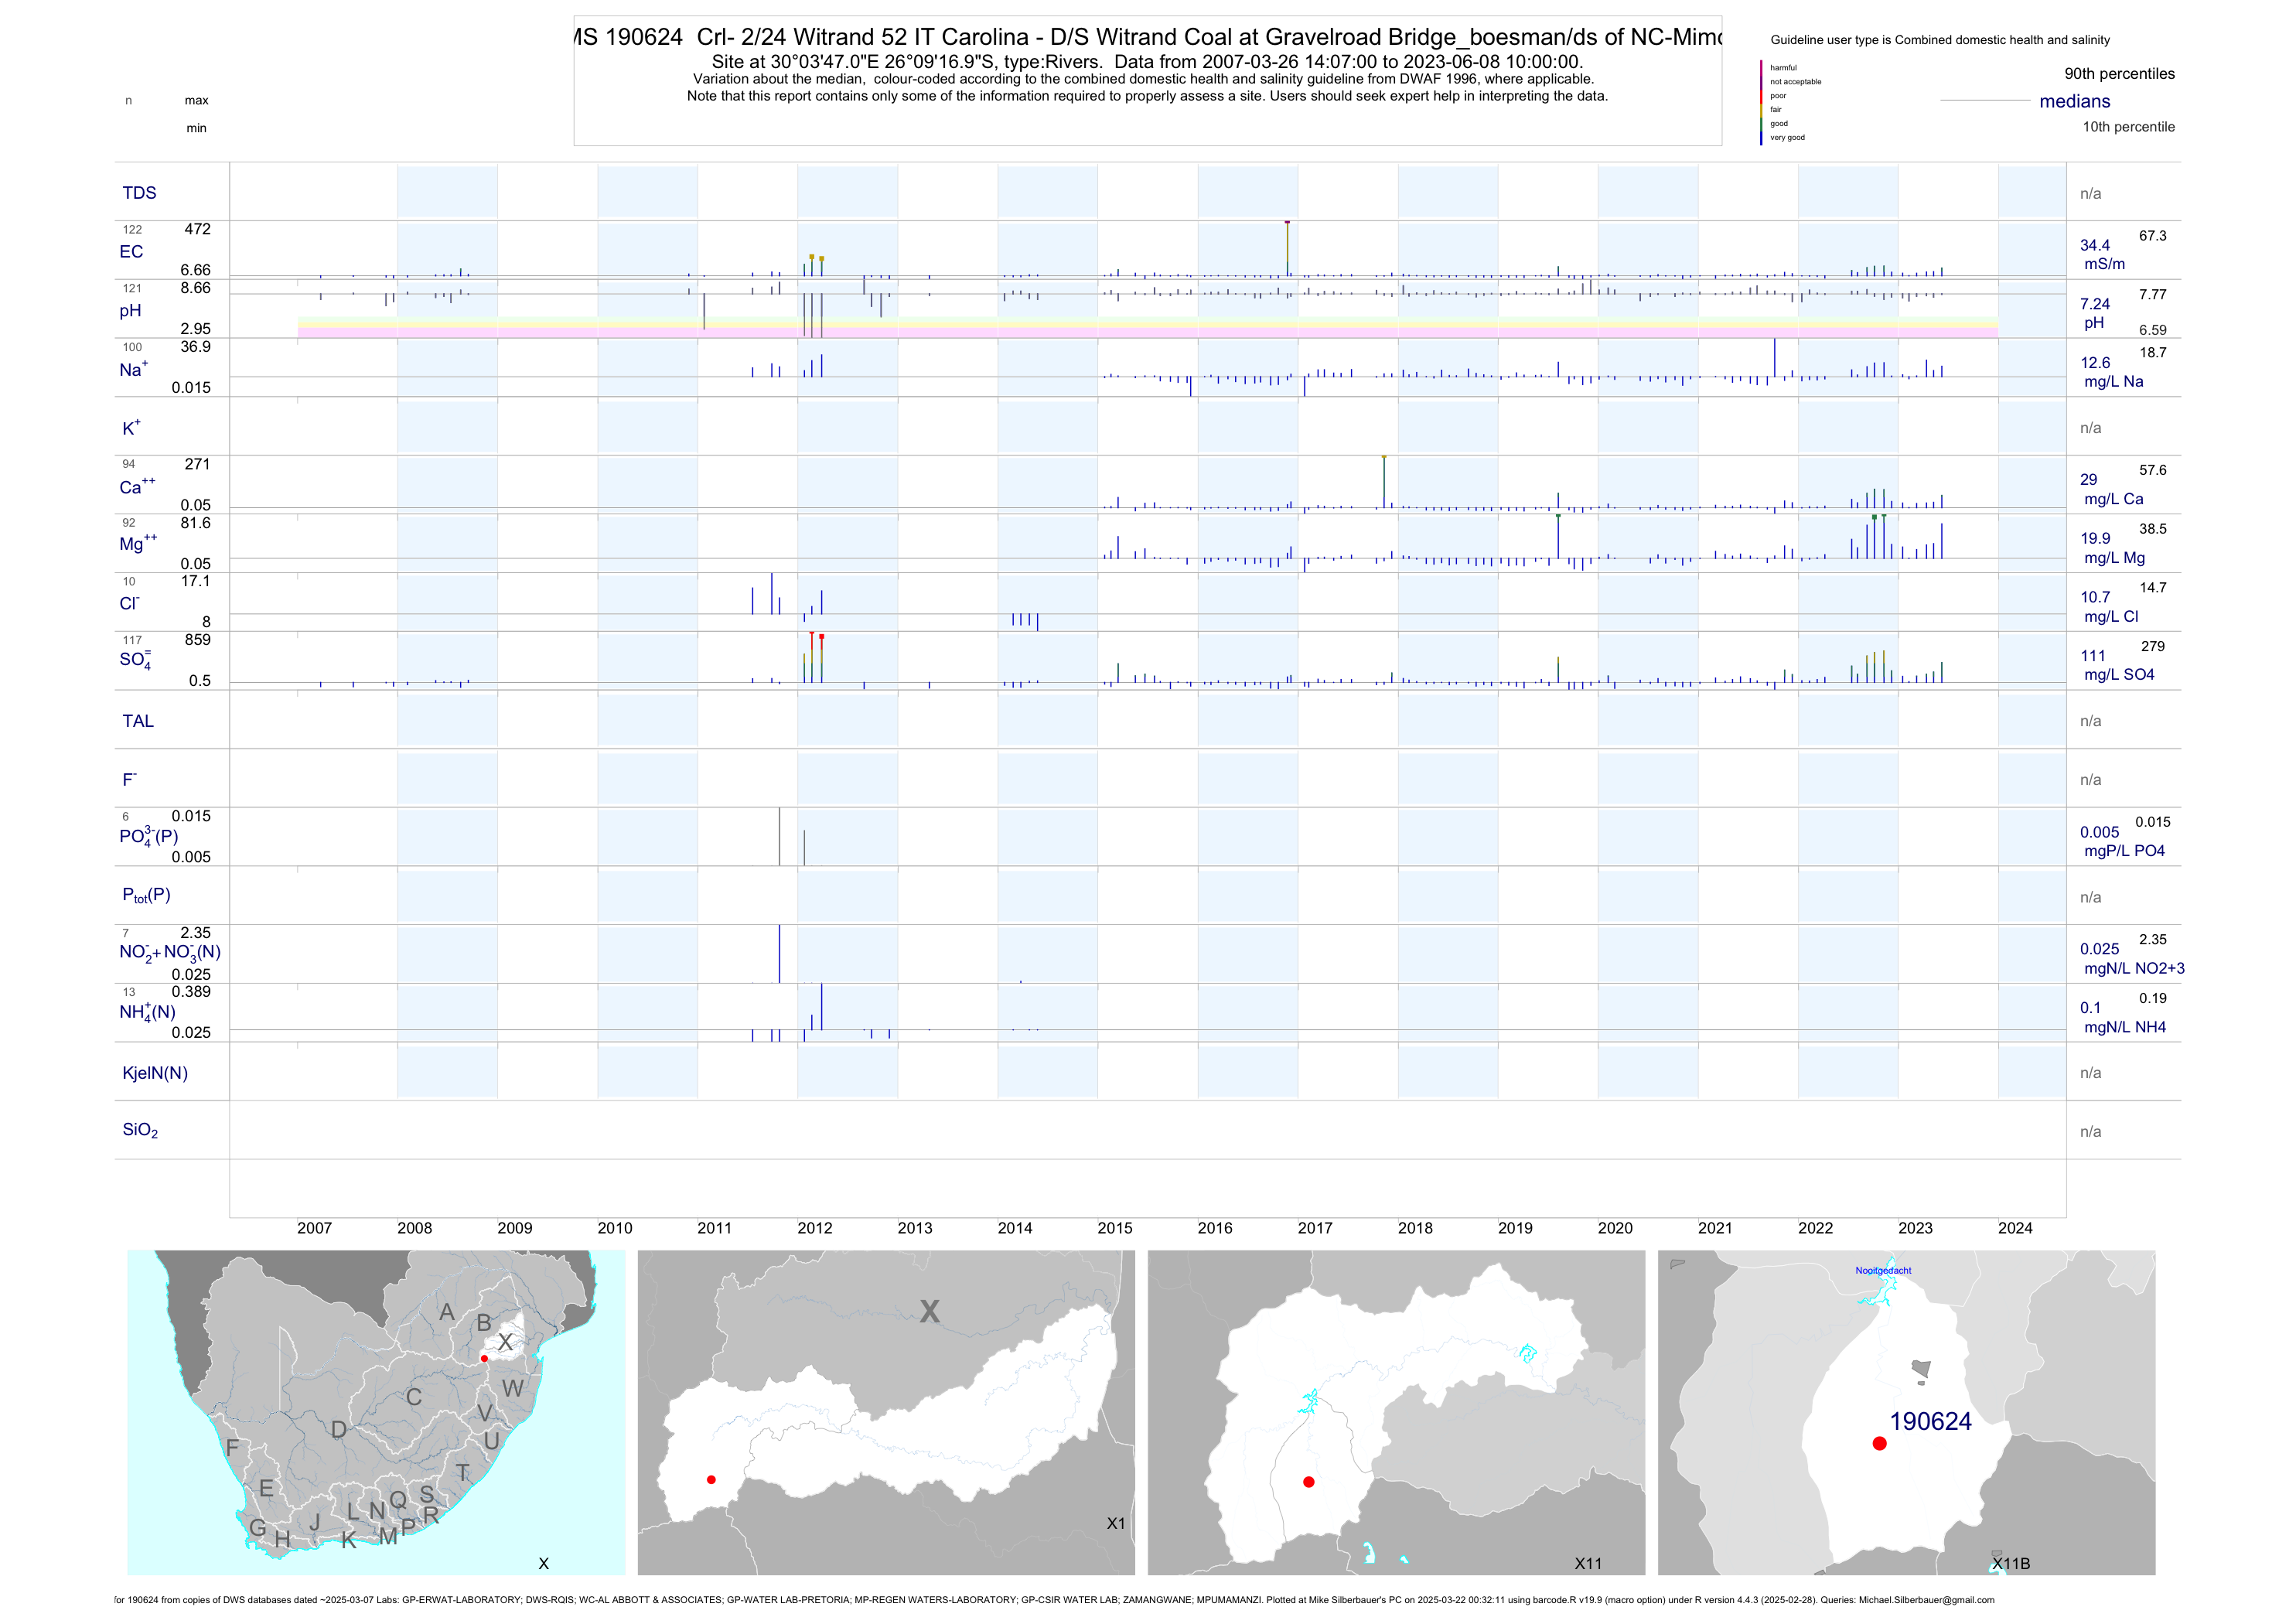2296x1624 pixels.
Task: Click the red dot on X11 map
Action: point(1309,1482)
